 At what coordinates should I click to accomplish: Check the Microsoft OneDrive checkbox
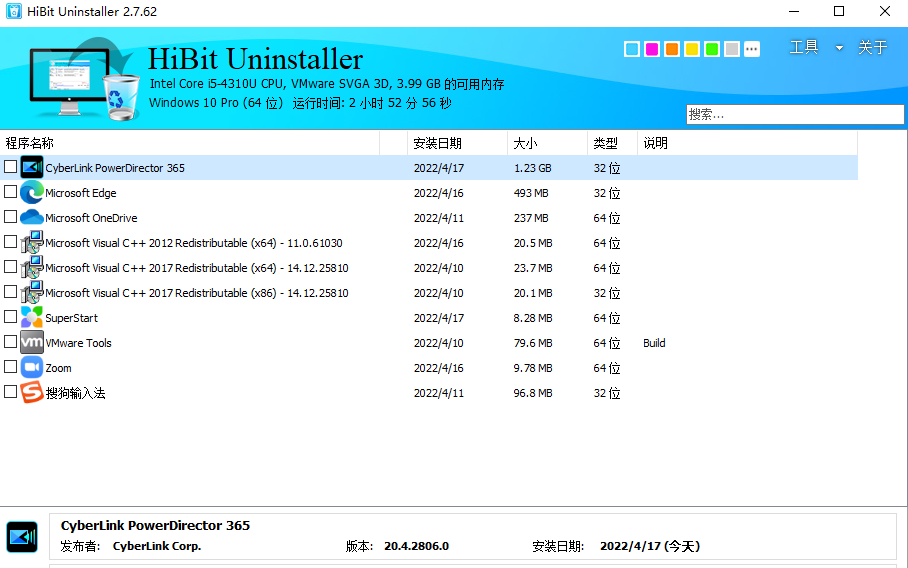pos(10,217)
